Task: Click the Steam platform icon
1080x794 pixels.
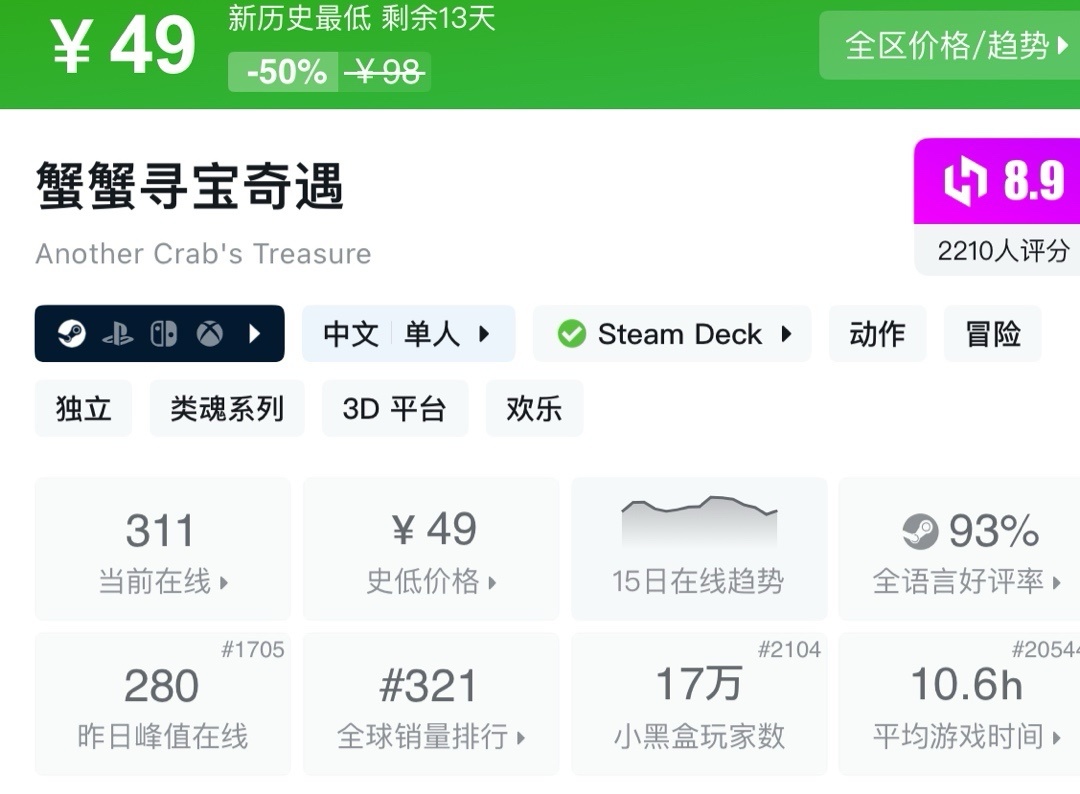Action: 71,334
